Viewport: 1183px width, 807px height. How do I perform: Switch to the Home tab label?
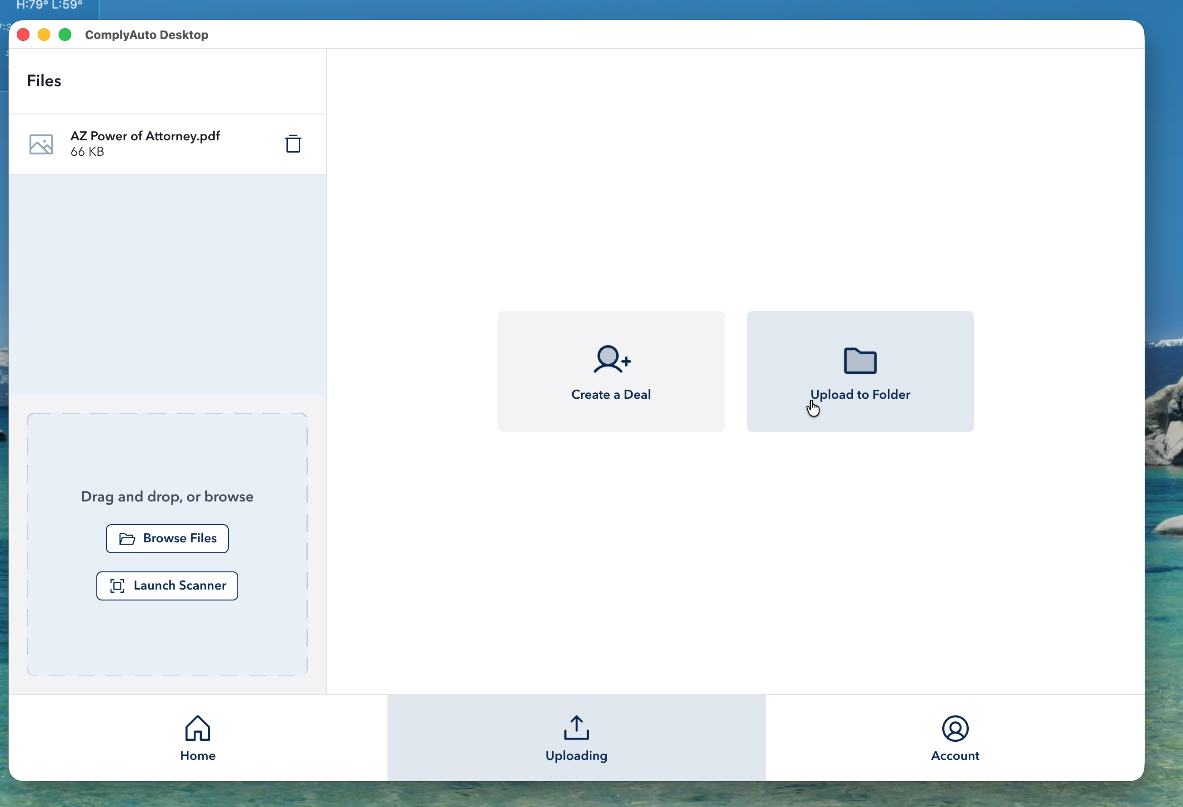[x=198, y=756]
